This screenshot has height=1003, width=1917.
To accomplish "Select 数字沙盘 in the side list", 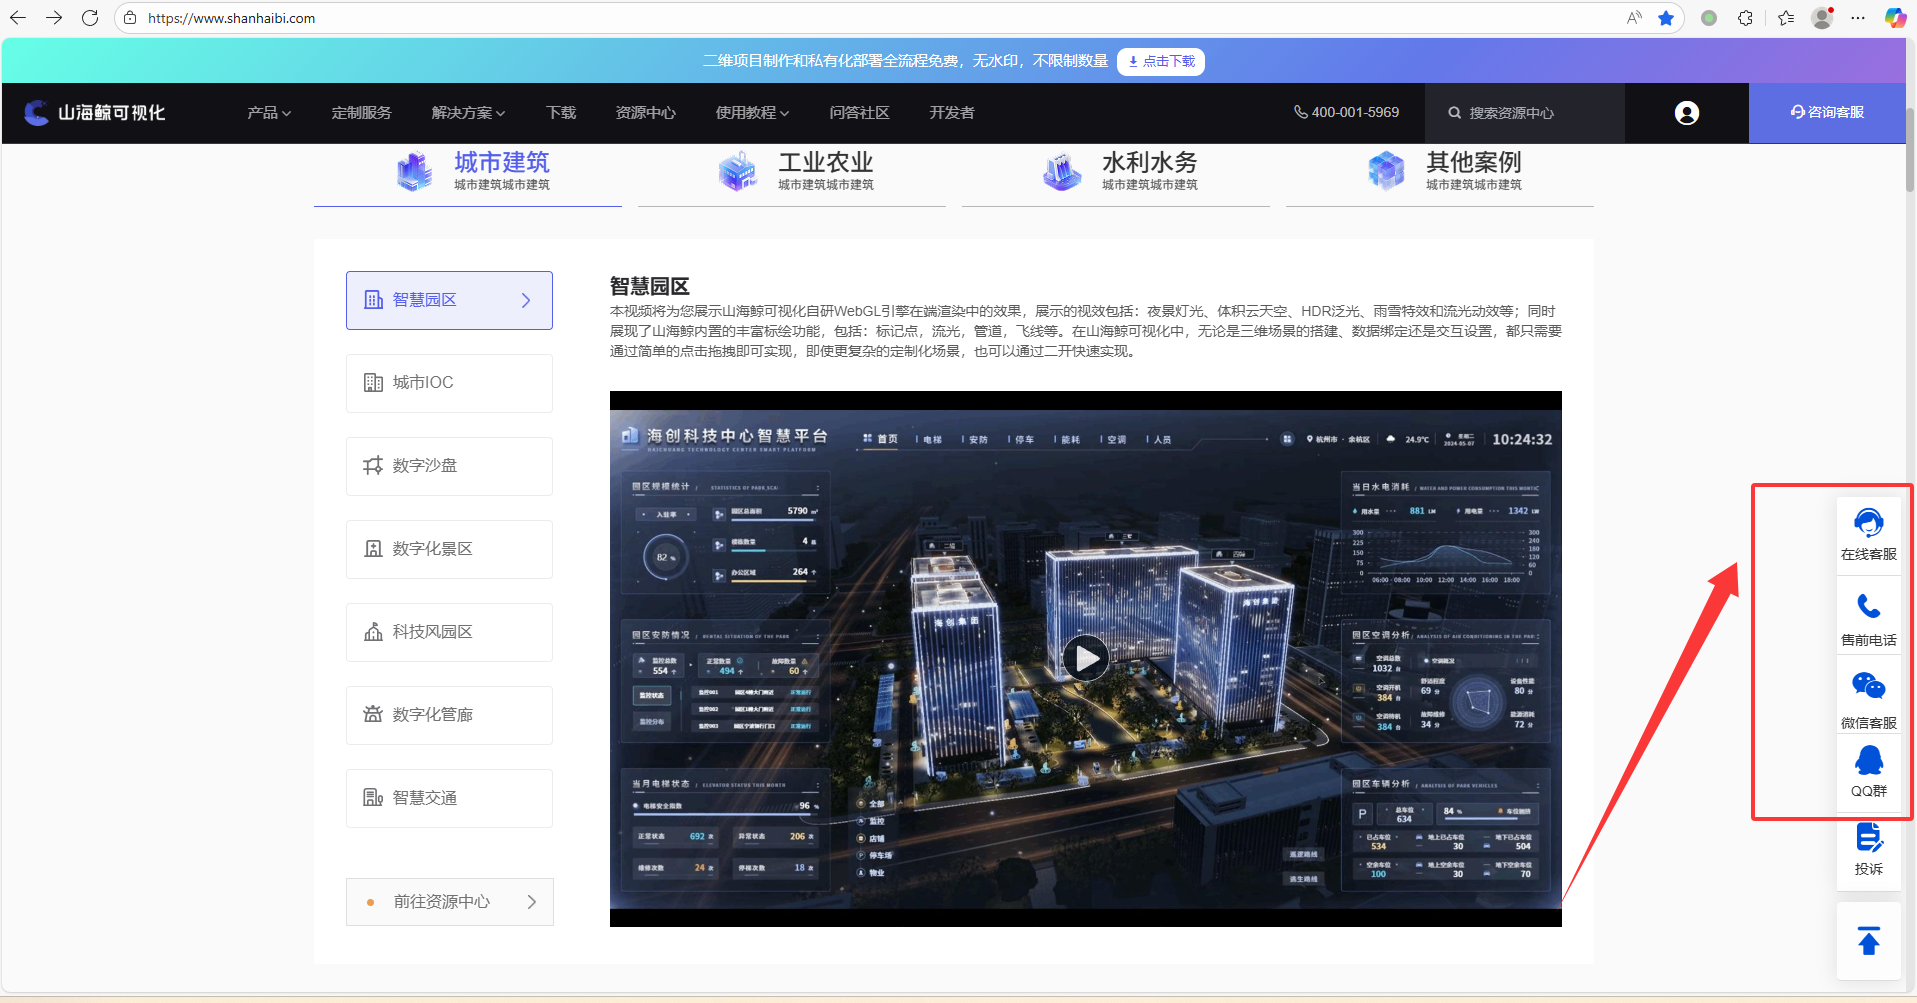I will pyautogui.click(x=449, y=466).
